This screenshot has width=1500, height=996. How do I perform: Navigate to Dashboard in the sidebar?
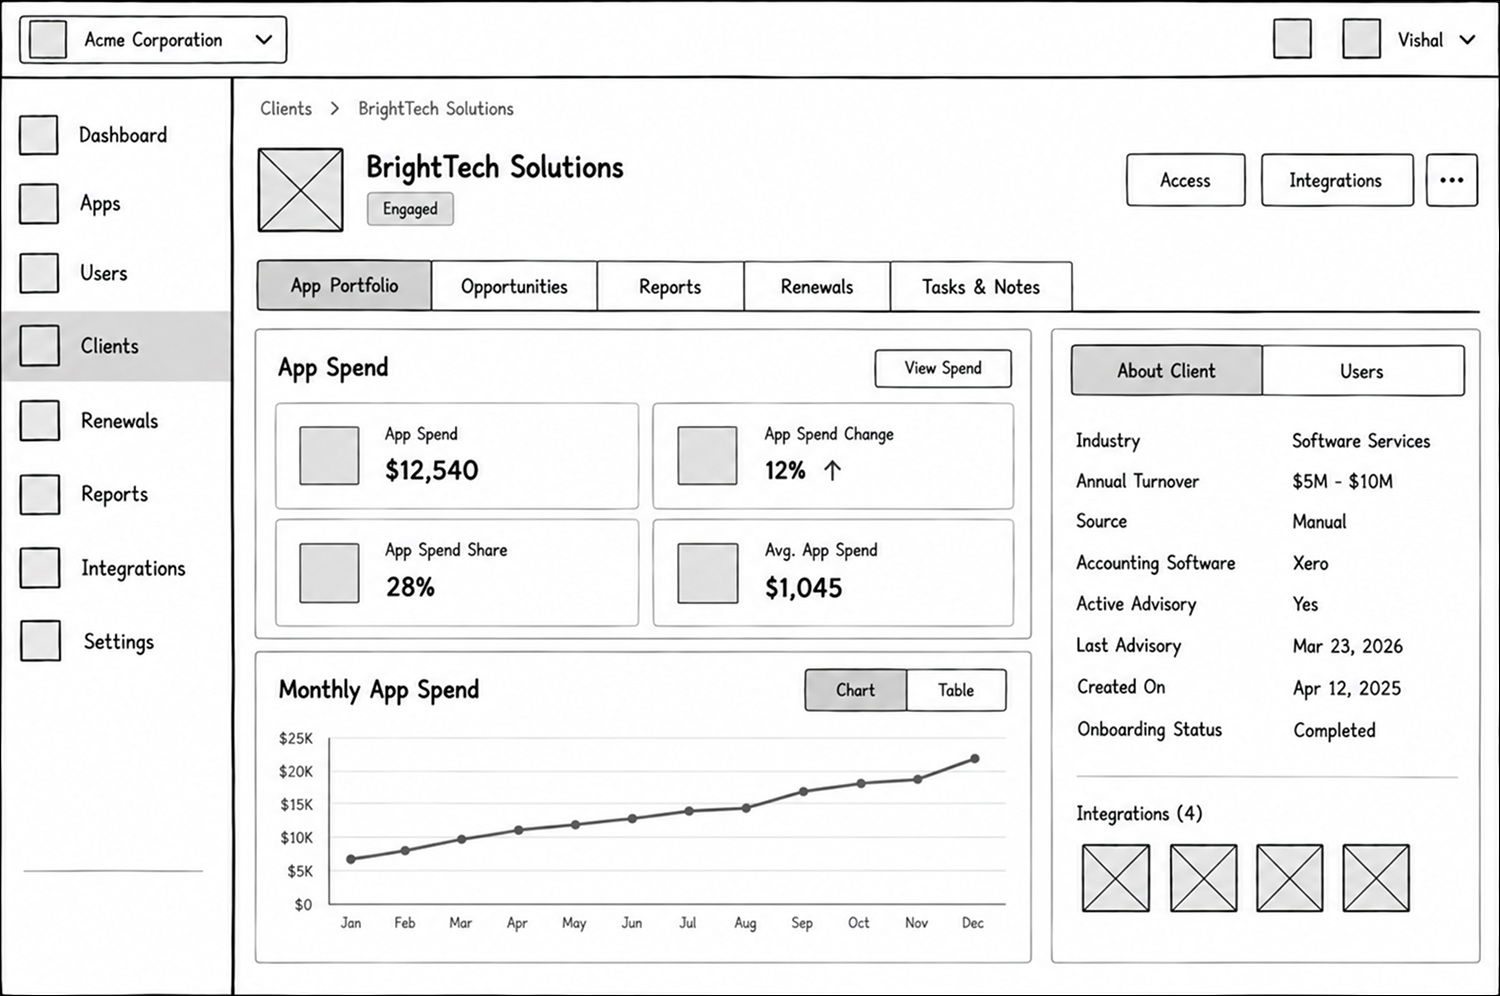[x=116, y=135]
